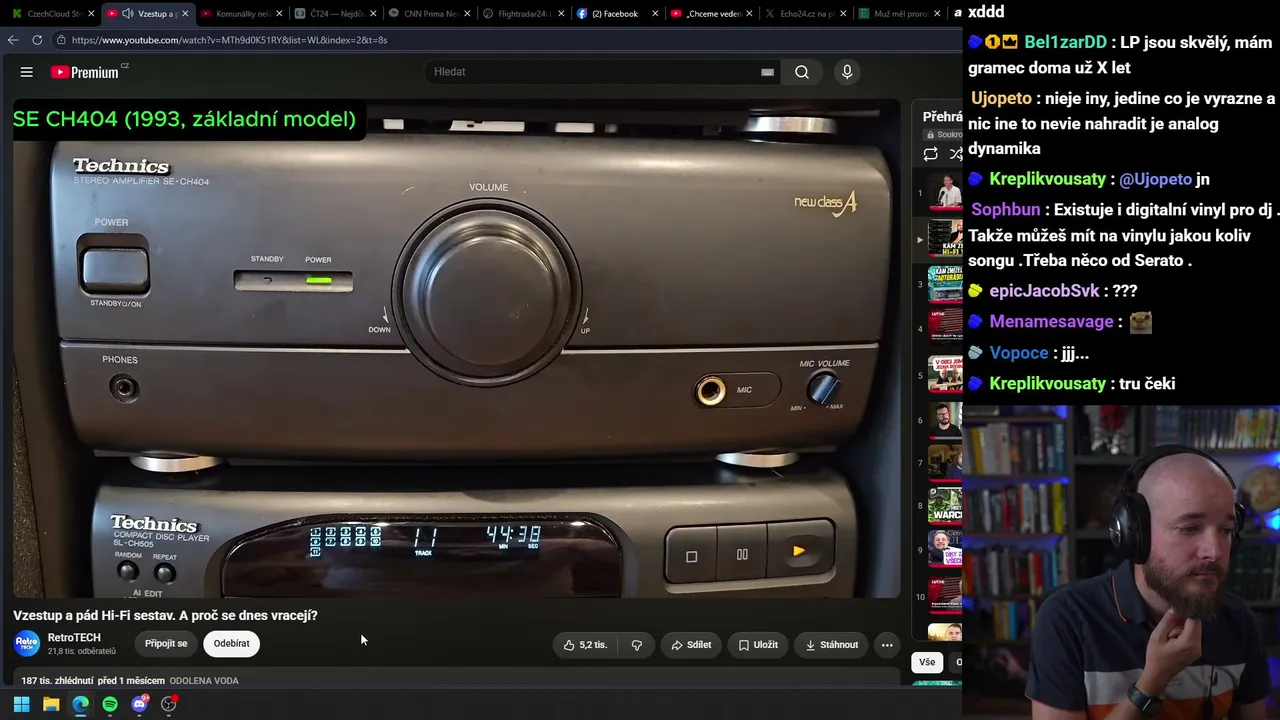Focus the browser address bar URL
The height and width of the screenshot is (720, 1280).
229,40
